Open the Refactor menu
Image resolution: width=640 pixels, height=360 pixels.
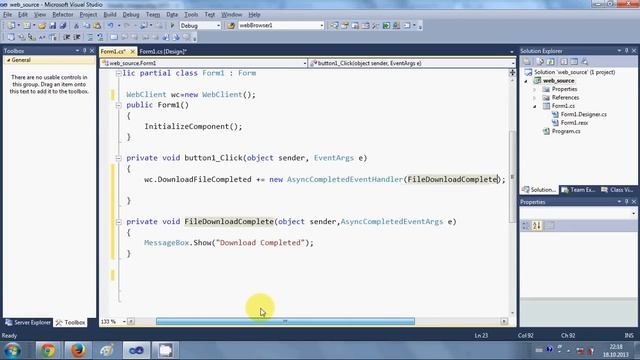[x=63, y=14]
